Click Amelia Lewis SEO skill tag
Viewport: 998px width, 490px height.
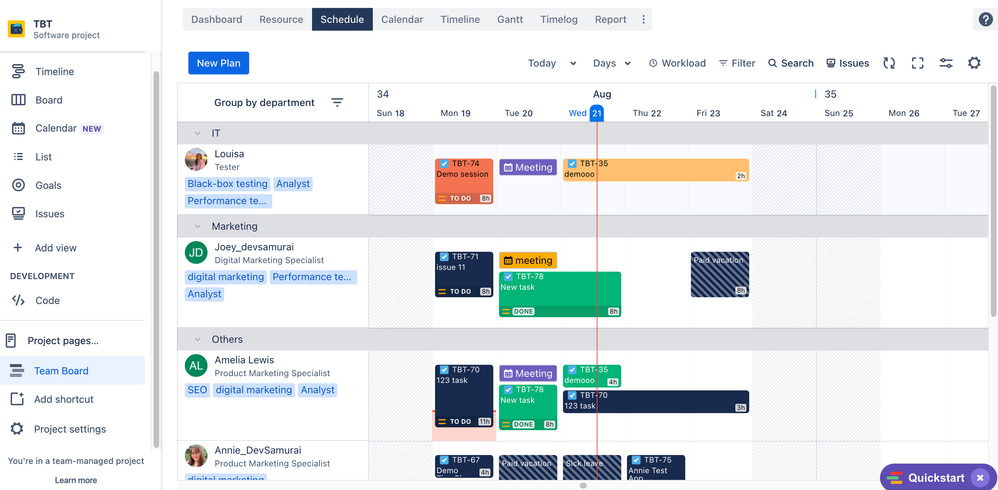point(197,390)
